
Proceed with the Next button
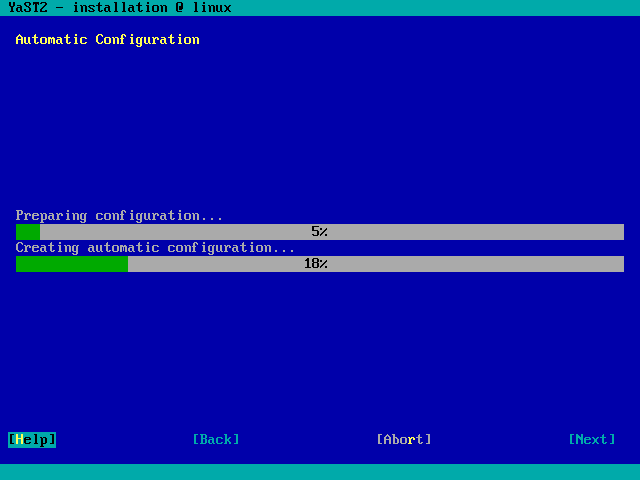(592, 440)
